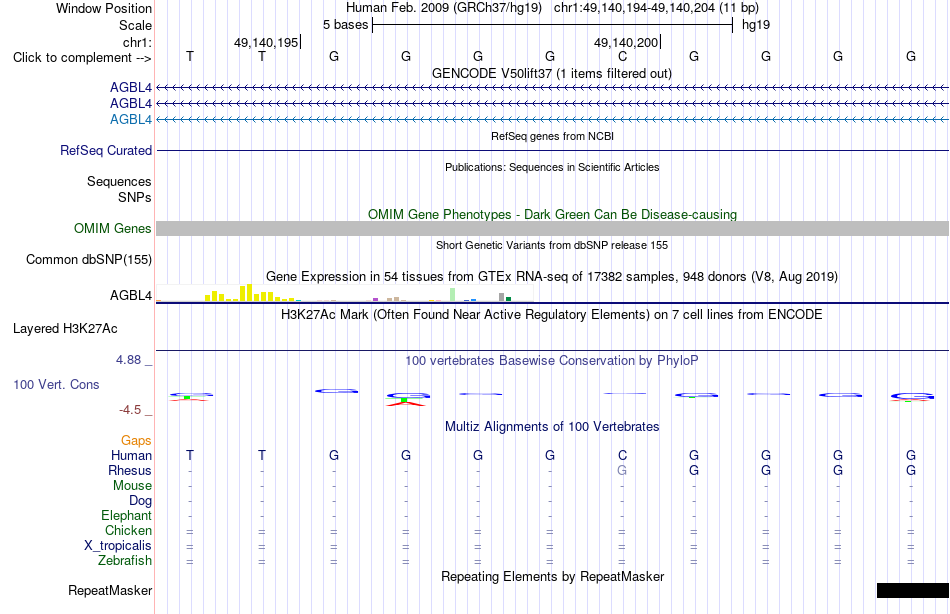Viewport: 950px width, 614px height.
Task: Click the -4.5 lower conservation scale value
Action: click(130, 410)
